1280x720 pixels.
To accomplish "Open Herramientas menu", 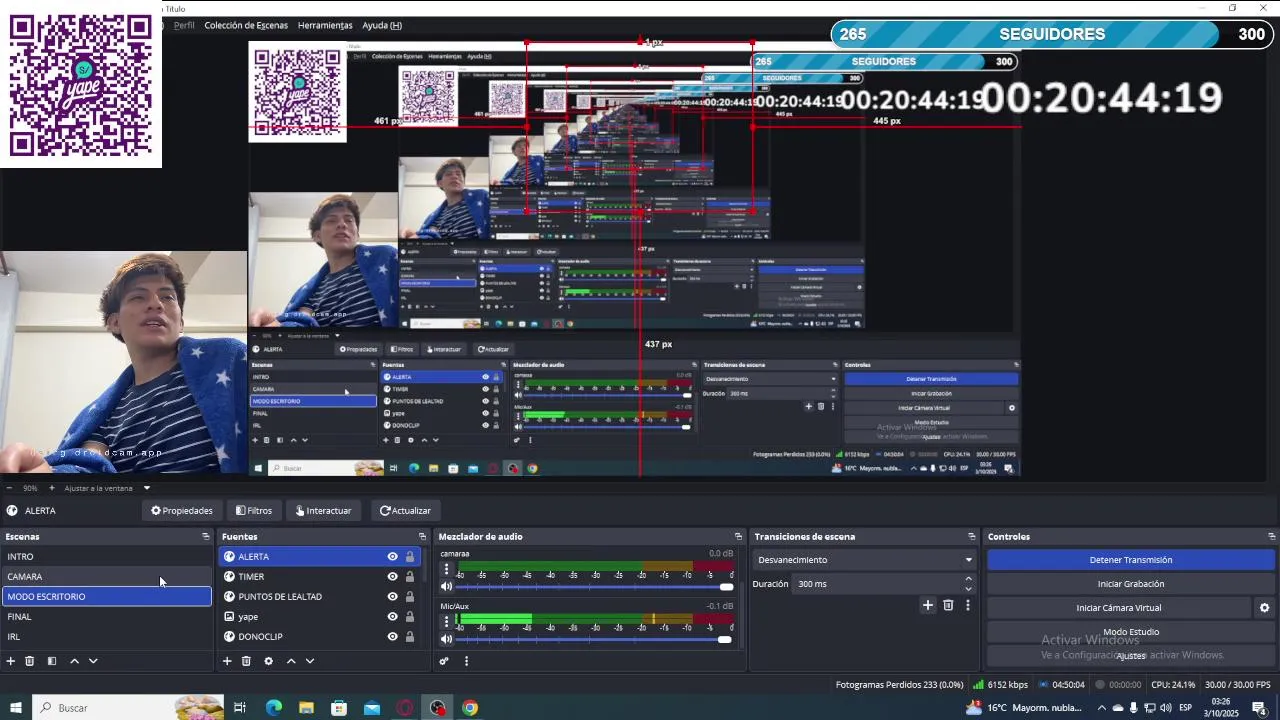I will coord(325,25).
